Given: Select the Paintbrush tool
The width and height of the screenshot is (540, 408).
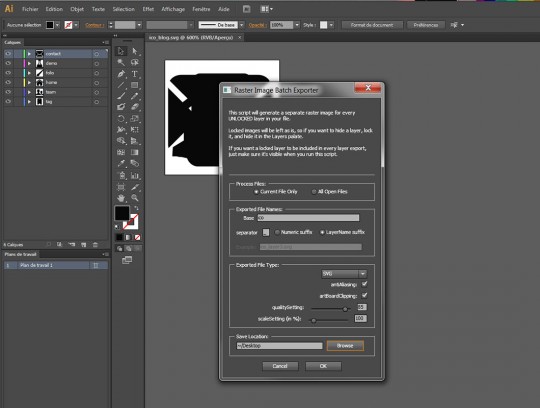Looking at the screenshot, I should 121,96.
